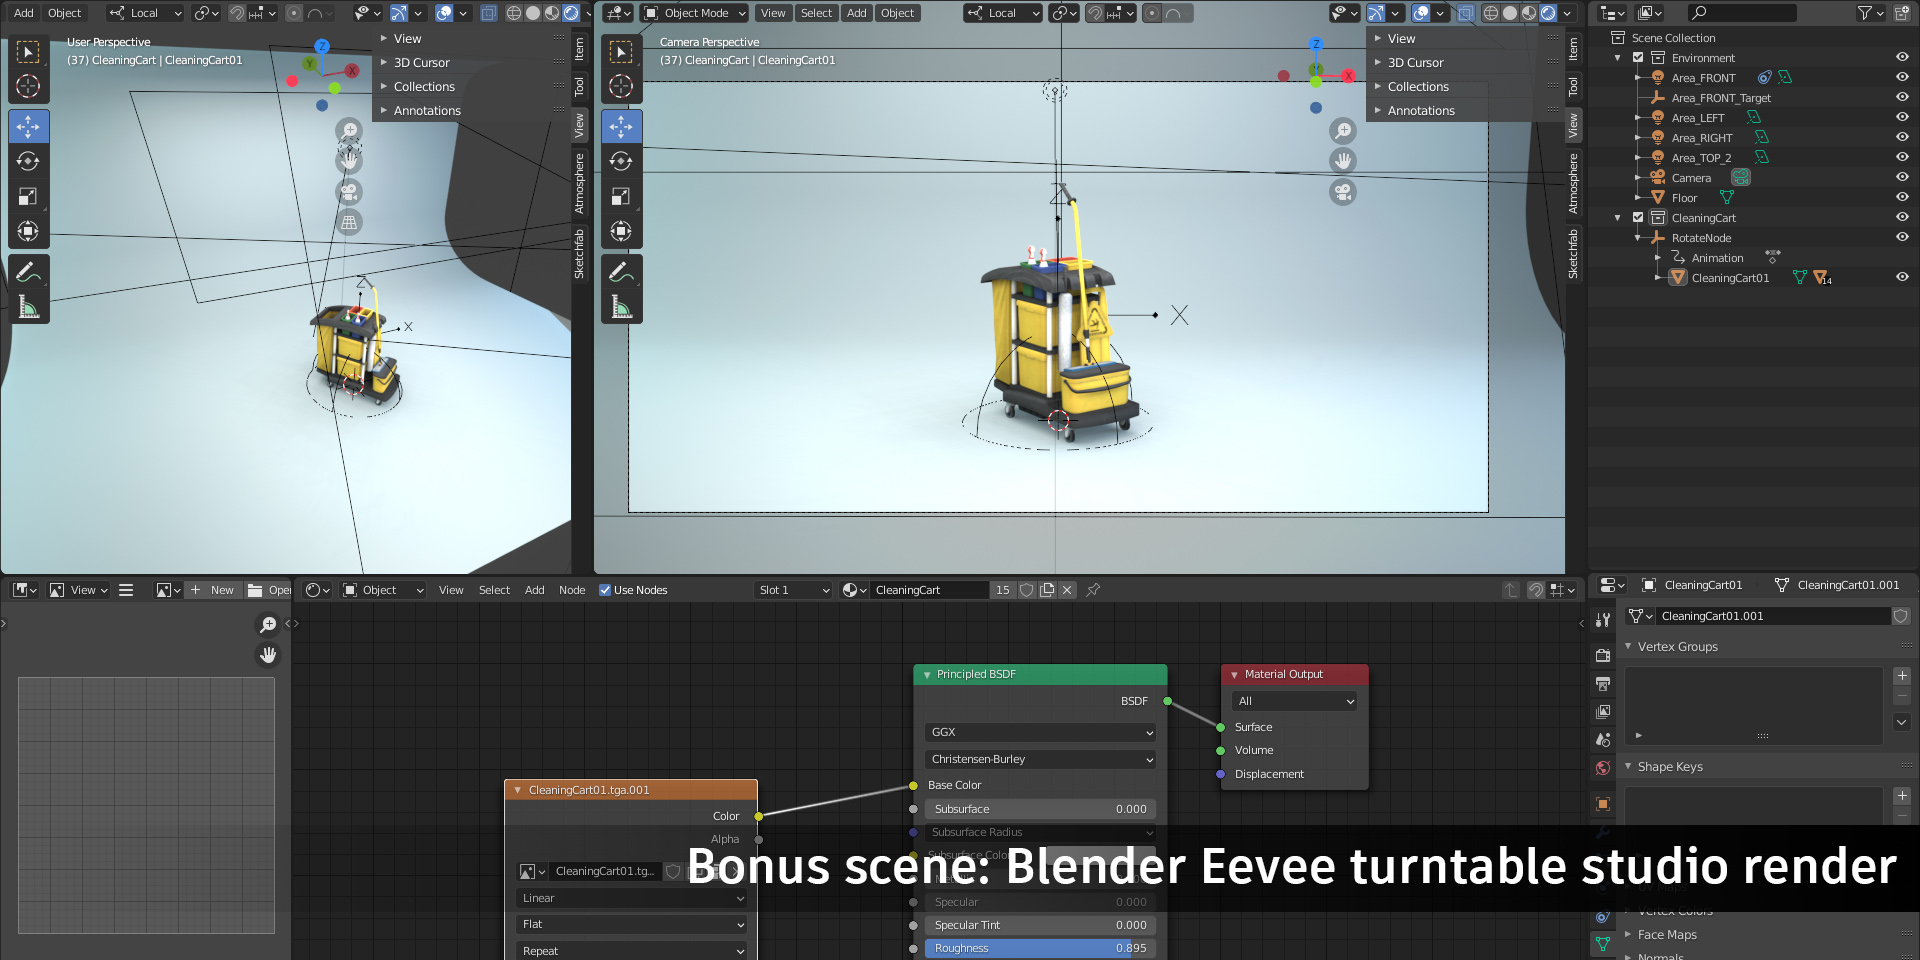Open the World properties tab icon
The width and height of the screenshot is (1920, 960).
click(1603, 768)
